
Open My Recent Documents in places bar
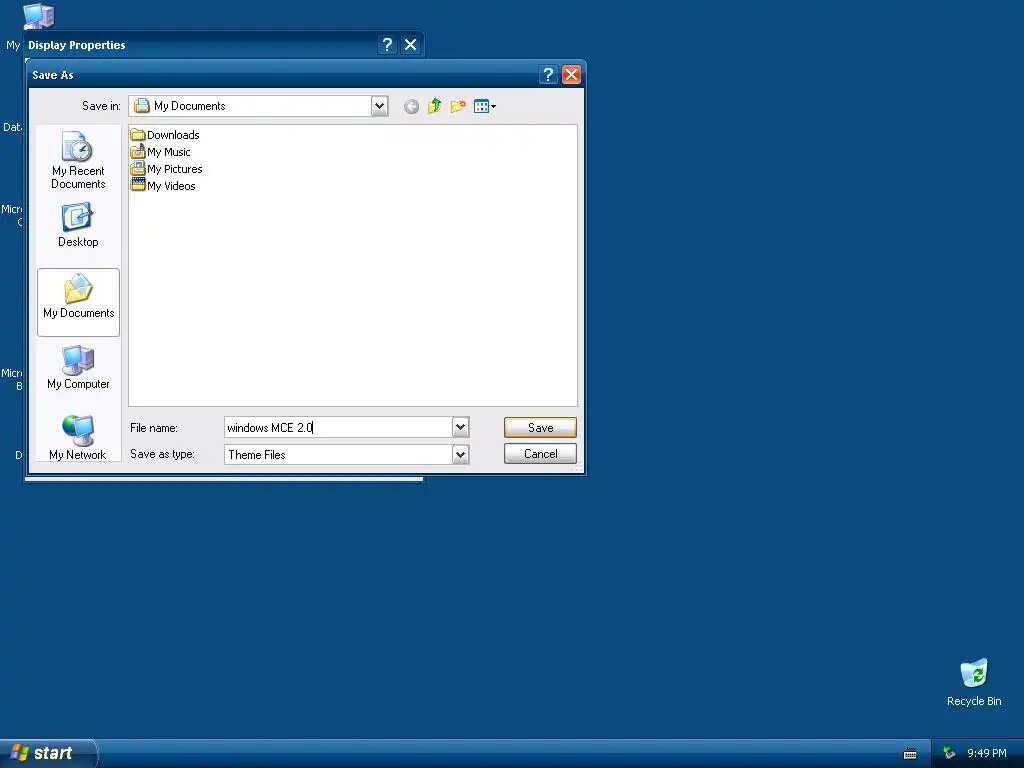pyautogui.click(x=78, y=160)
